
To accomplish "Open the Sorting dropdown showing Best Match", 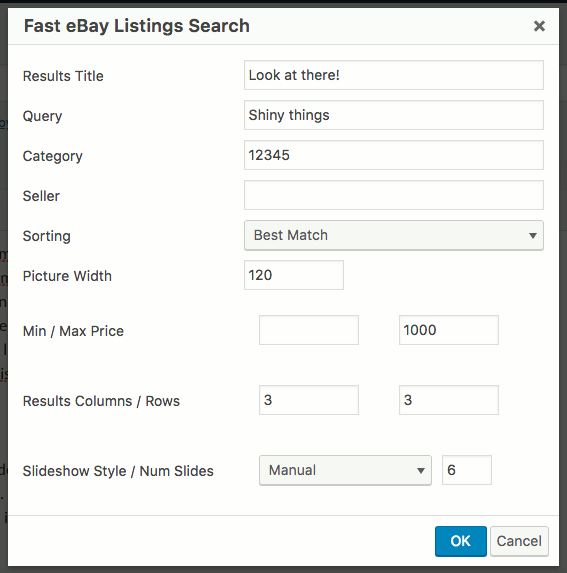I will click(x=394, y=235).
